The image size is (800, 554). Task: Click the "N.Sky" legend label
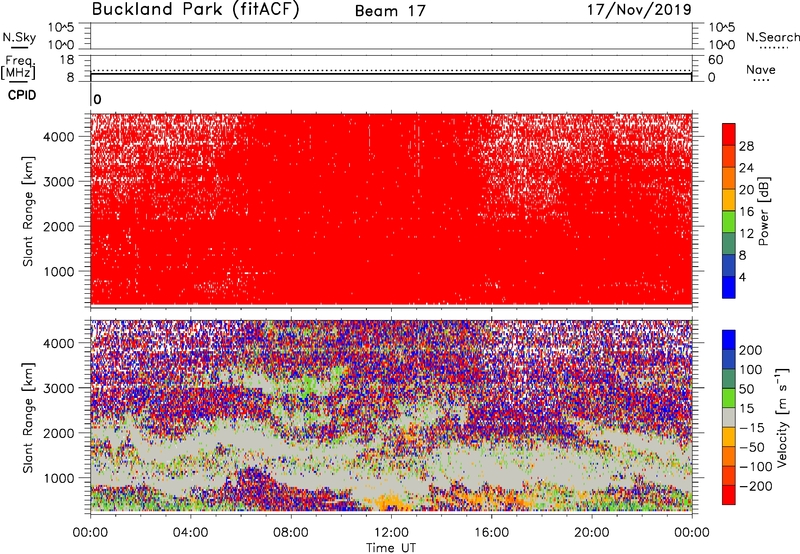click(19, 37)
